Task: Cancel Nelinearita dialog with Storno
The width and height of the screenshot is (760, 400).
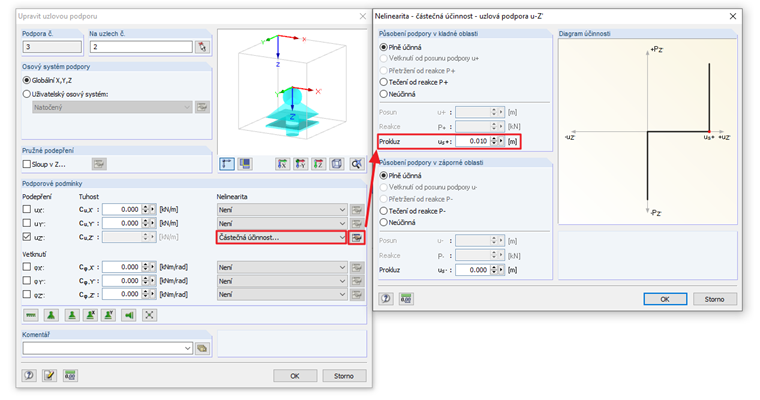Action: (714, 299)
